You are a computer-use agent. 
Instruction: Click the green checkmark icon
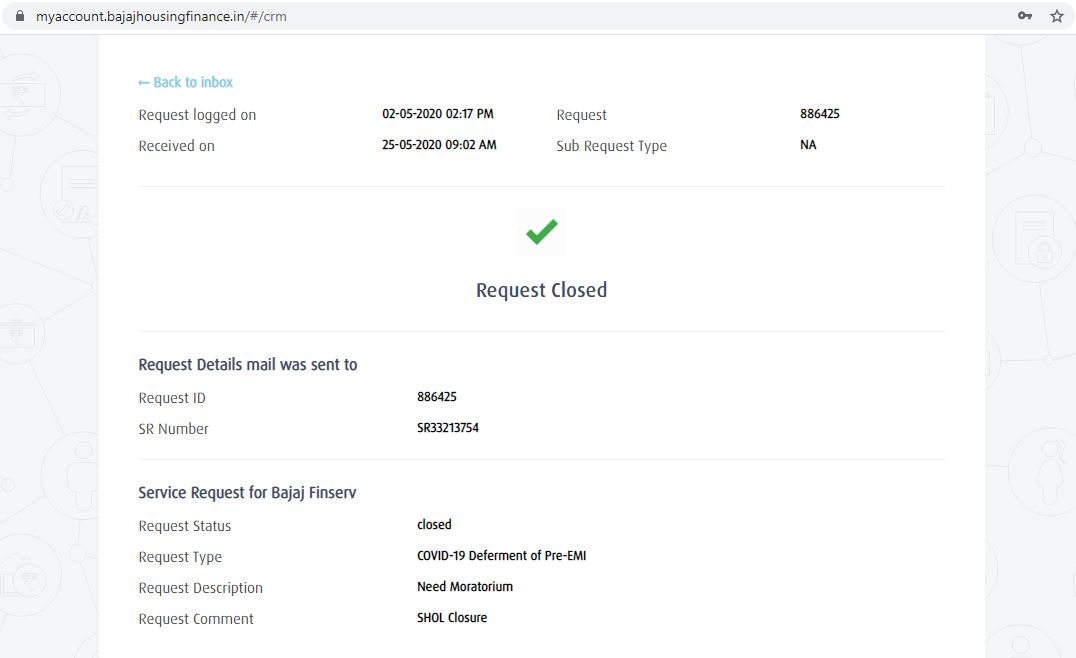541,232
